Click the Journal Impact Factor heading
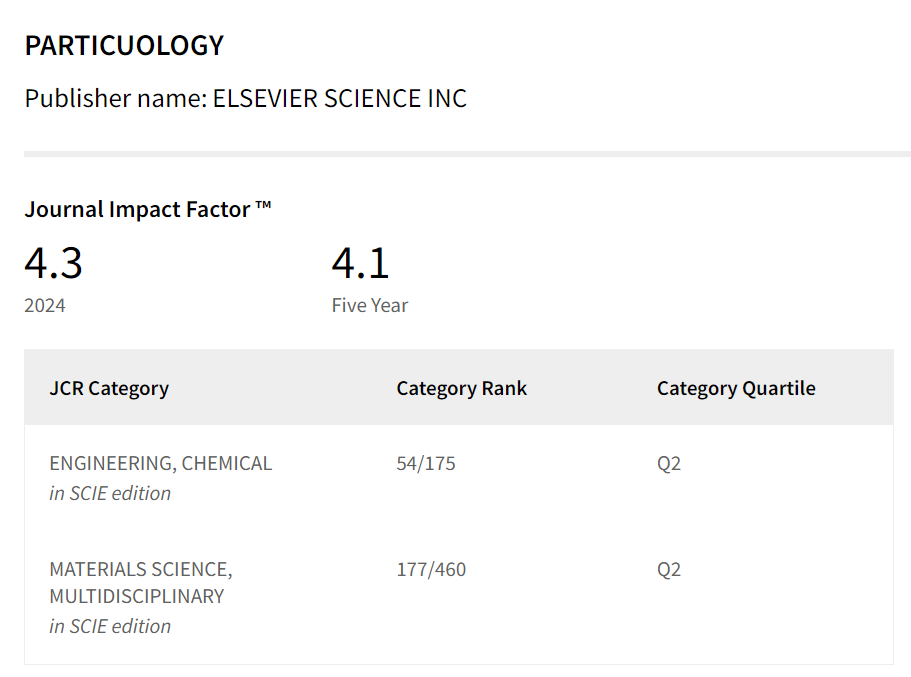The height and width of the screenshot is (677, 911). 148,209
